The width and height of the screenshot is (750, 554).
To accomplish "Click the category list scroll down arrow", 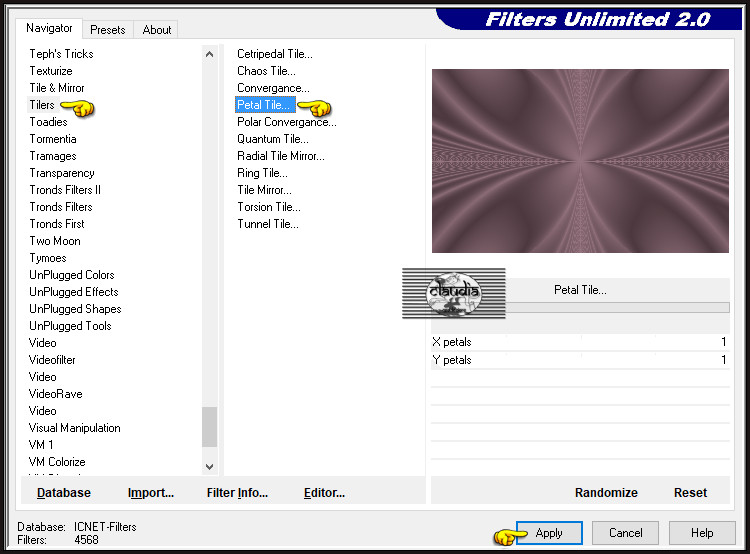I will point(210,466).
